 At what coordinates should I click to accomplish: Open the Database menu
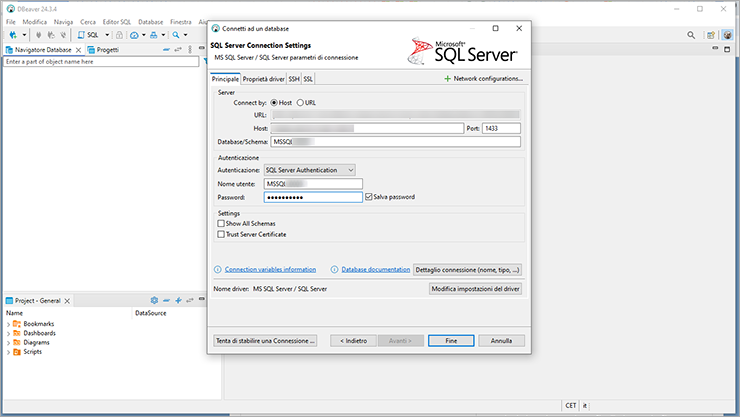point(151,22)
